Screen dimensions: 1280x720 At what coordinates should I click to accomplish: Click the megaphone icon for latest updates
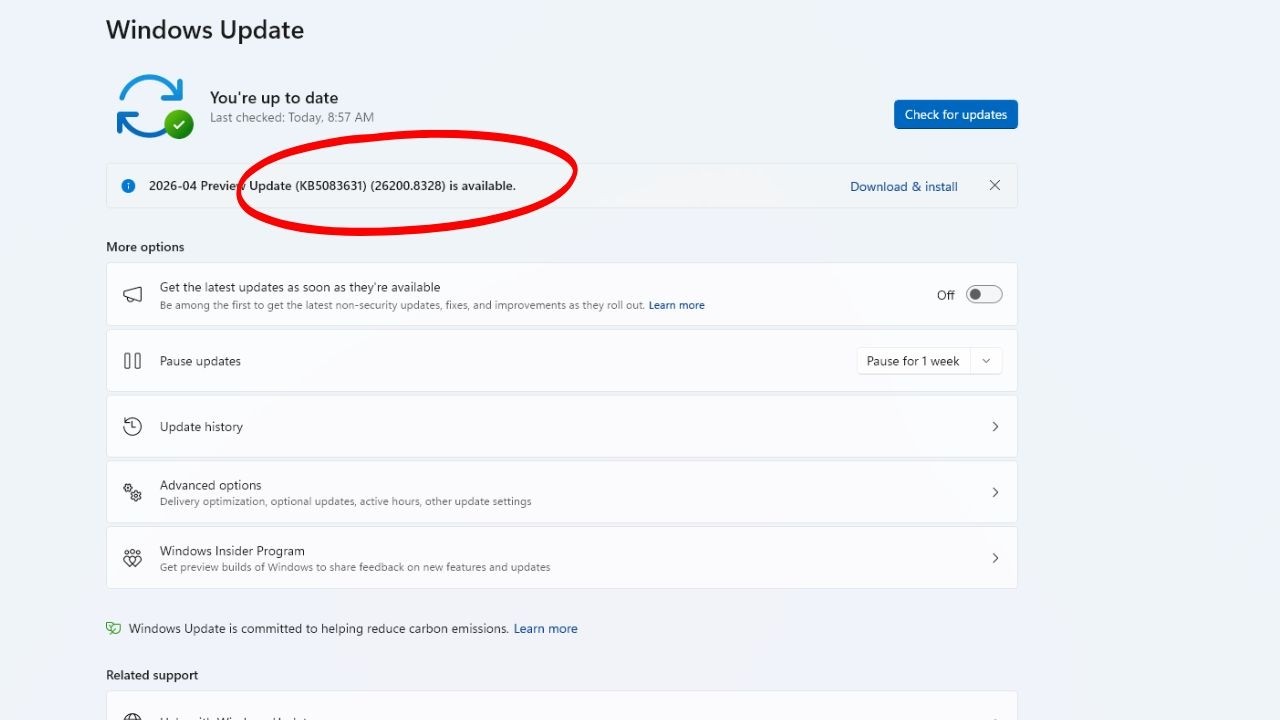(132, 295)
